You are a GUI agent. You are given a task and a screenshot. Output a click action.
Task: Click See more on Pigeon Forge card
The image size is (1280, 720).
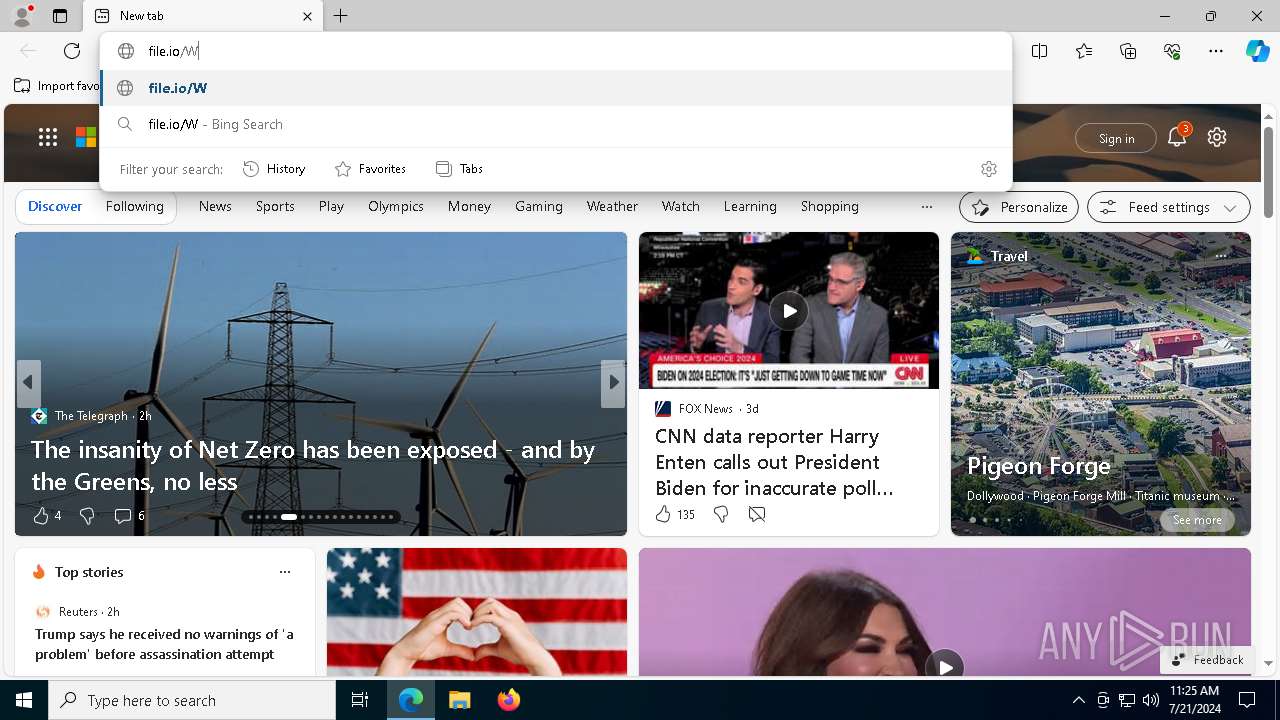1197,520
